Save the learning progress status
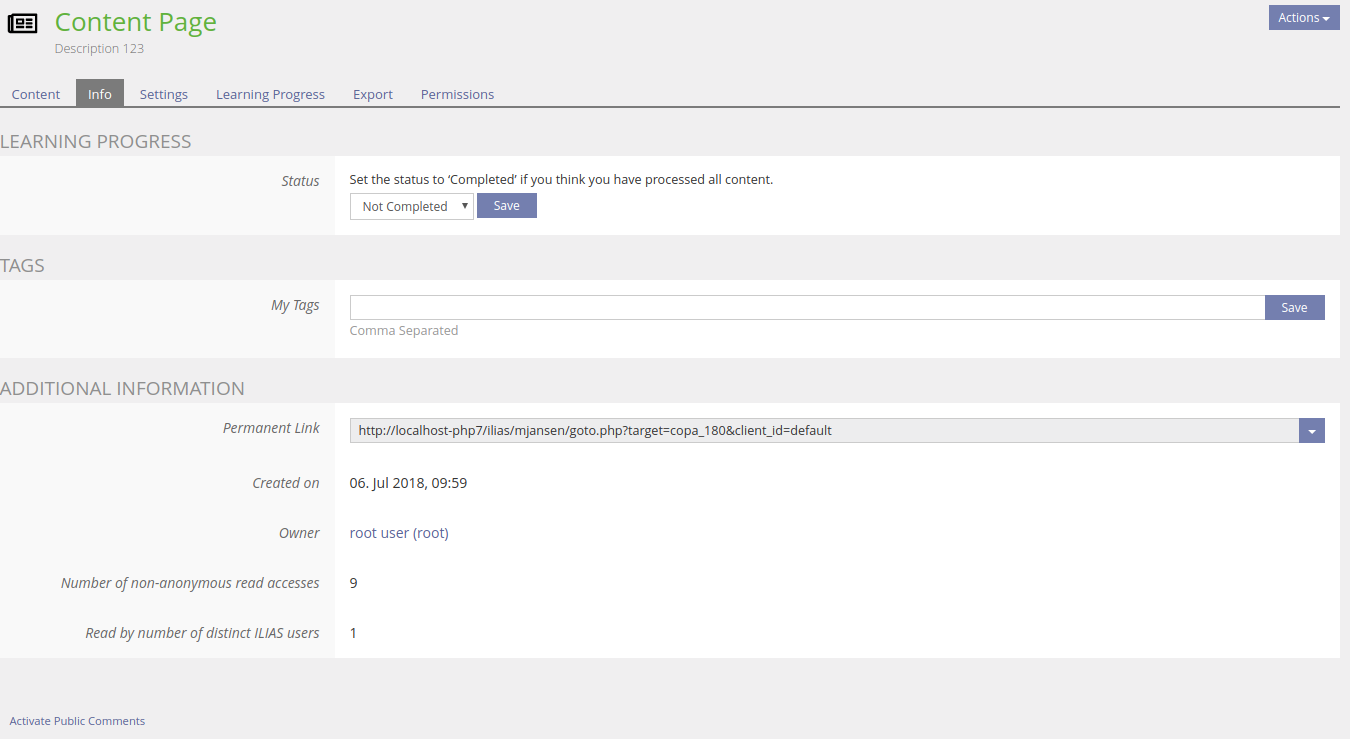The width and height of the screenshot is (1350, 739). click(x=506, y=205)
